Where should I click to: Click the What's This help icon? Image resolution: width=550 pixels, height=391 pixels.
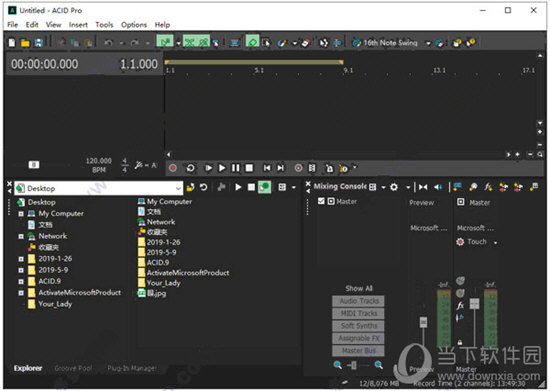(471, 43)
